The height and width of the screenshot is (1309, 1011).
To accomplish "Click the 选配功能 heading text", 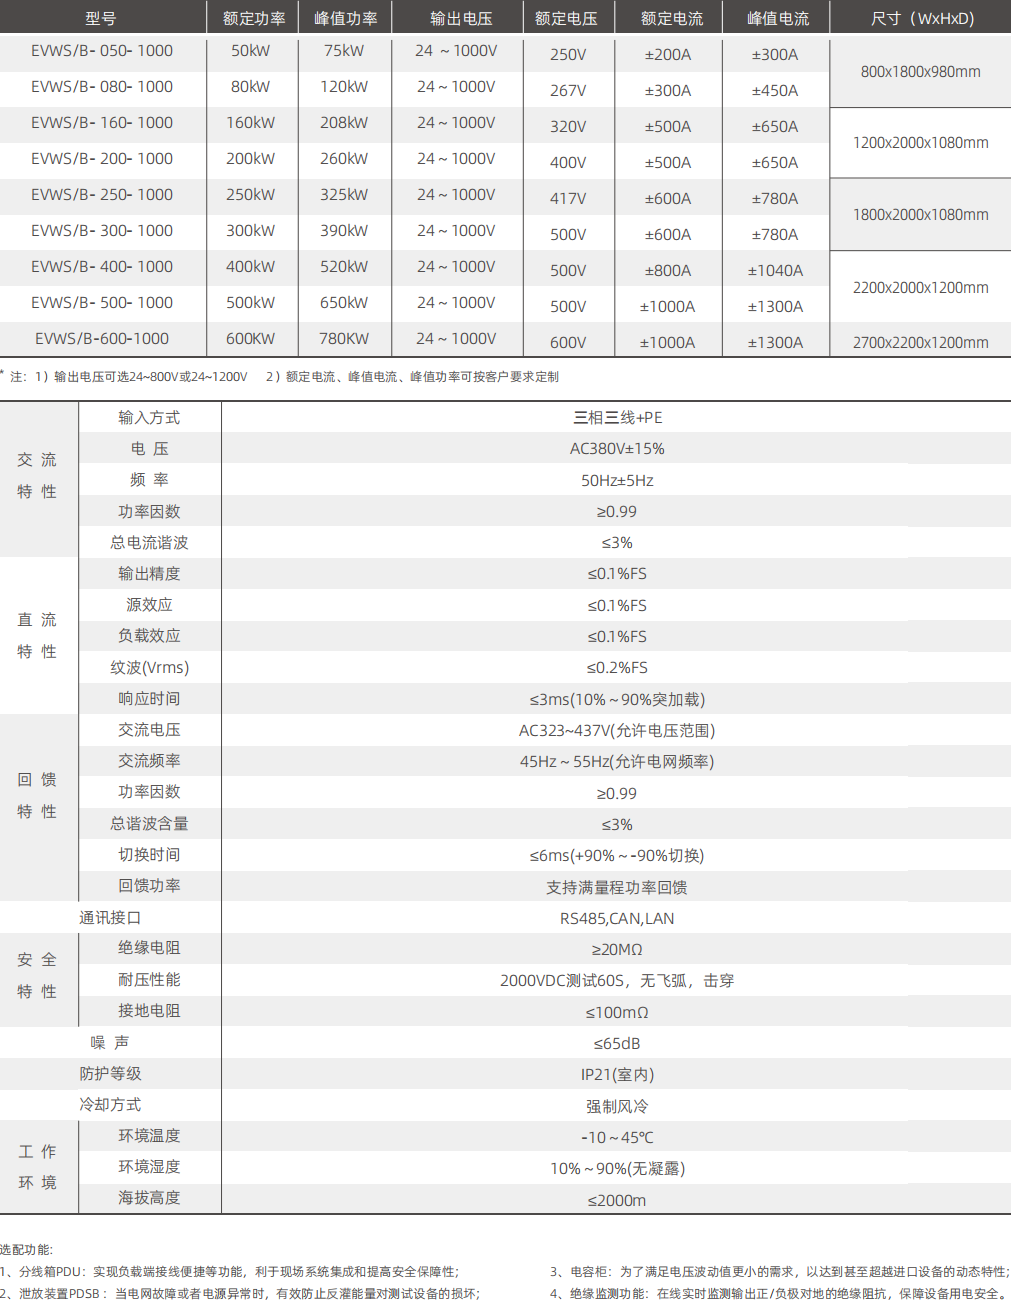I will [26, 1250].
